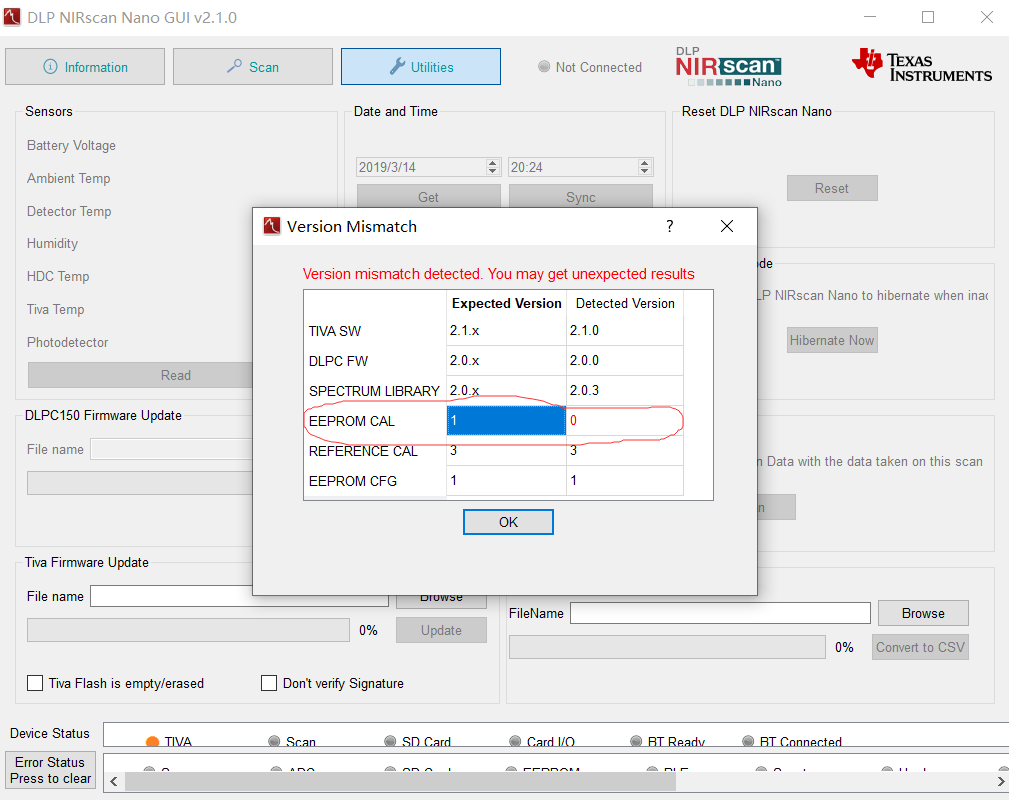Screen dimensions: 1009x800
Task: Click Browse next to FileName field
Action: (923, 613)
